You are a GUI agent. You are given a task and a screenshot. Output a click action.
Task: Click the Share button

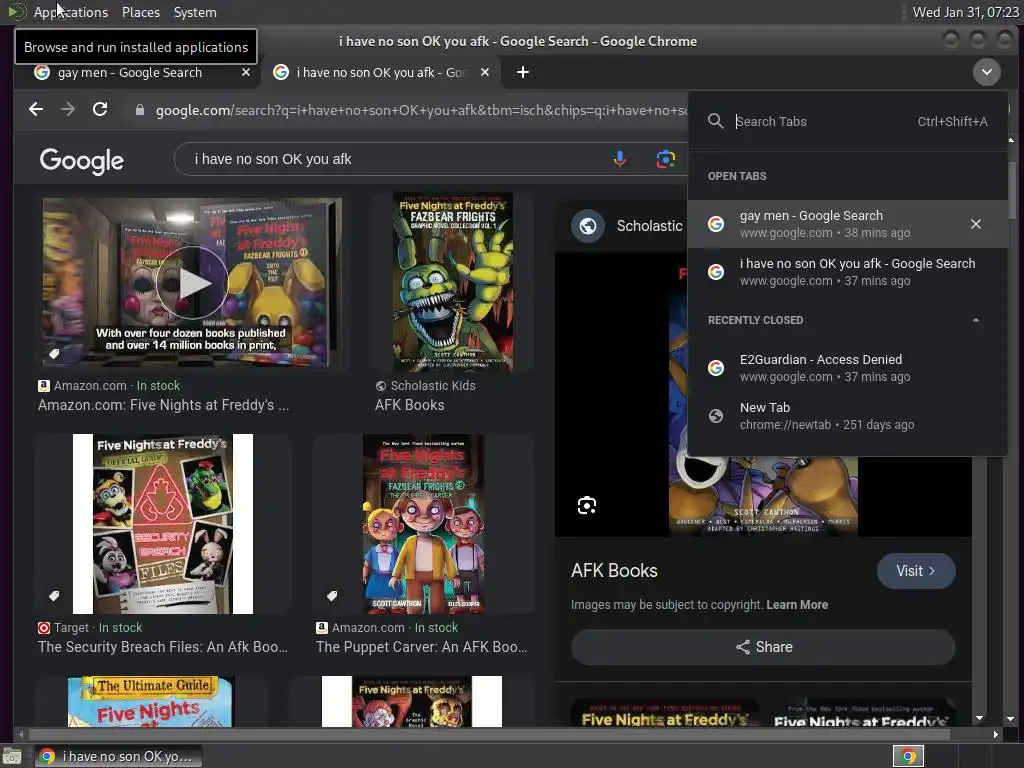point(763,647)
